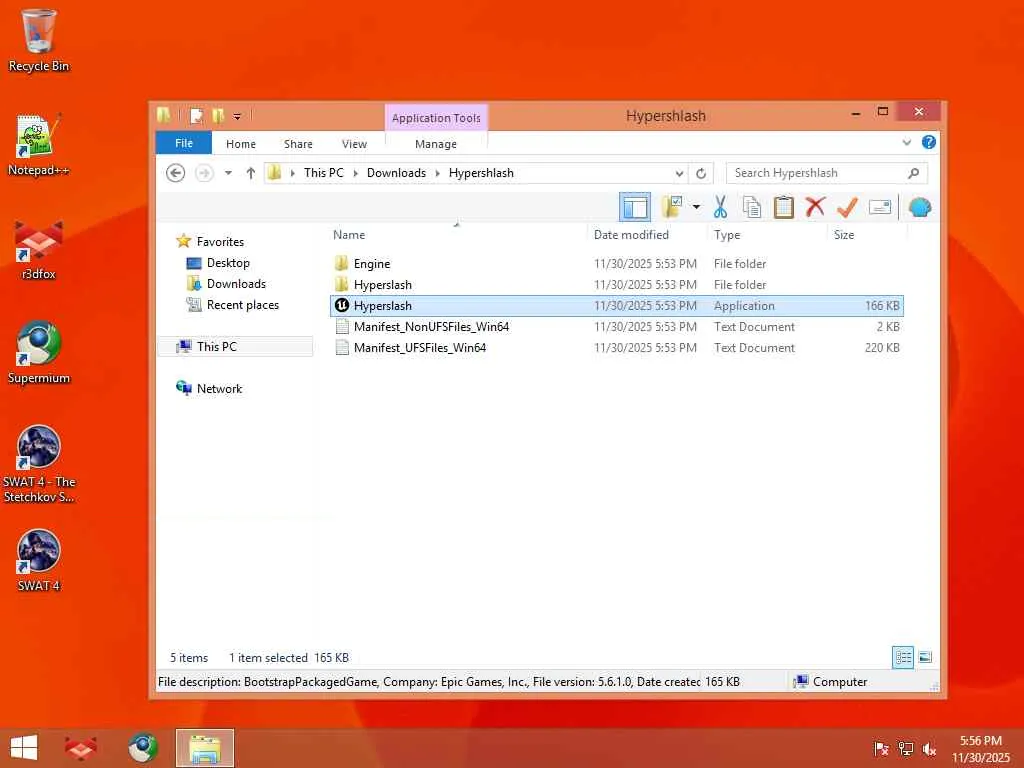Open the Notepad++ desktop shortcut
The height and width of the screenshot is (768, 1024).
pyautogui.click(x=38, y=144)
